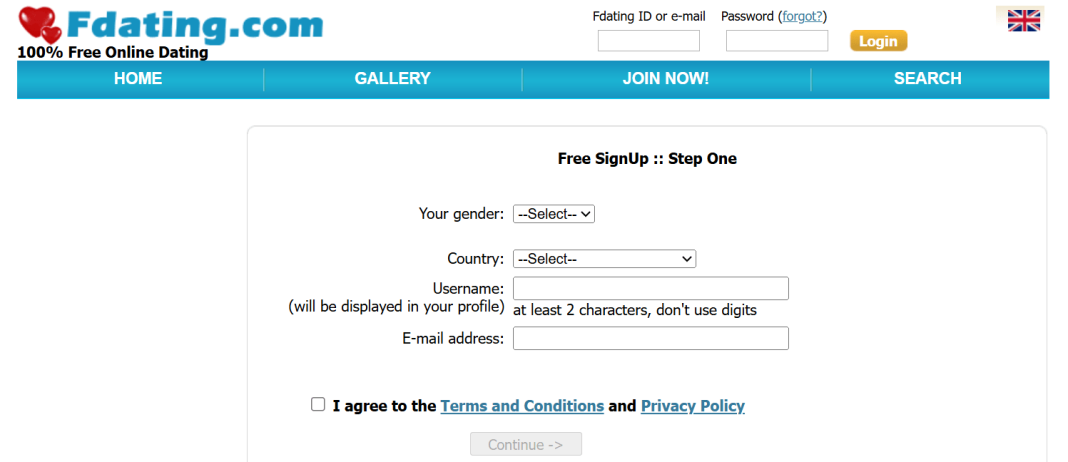The width and height of the screenshot is (1068, 462).
Task: Open the Privacy Policy link
Action: [693, 406]
